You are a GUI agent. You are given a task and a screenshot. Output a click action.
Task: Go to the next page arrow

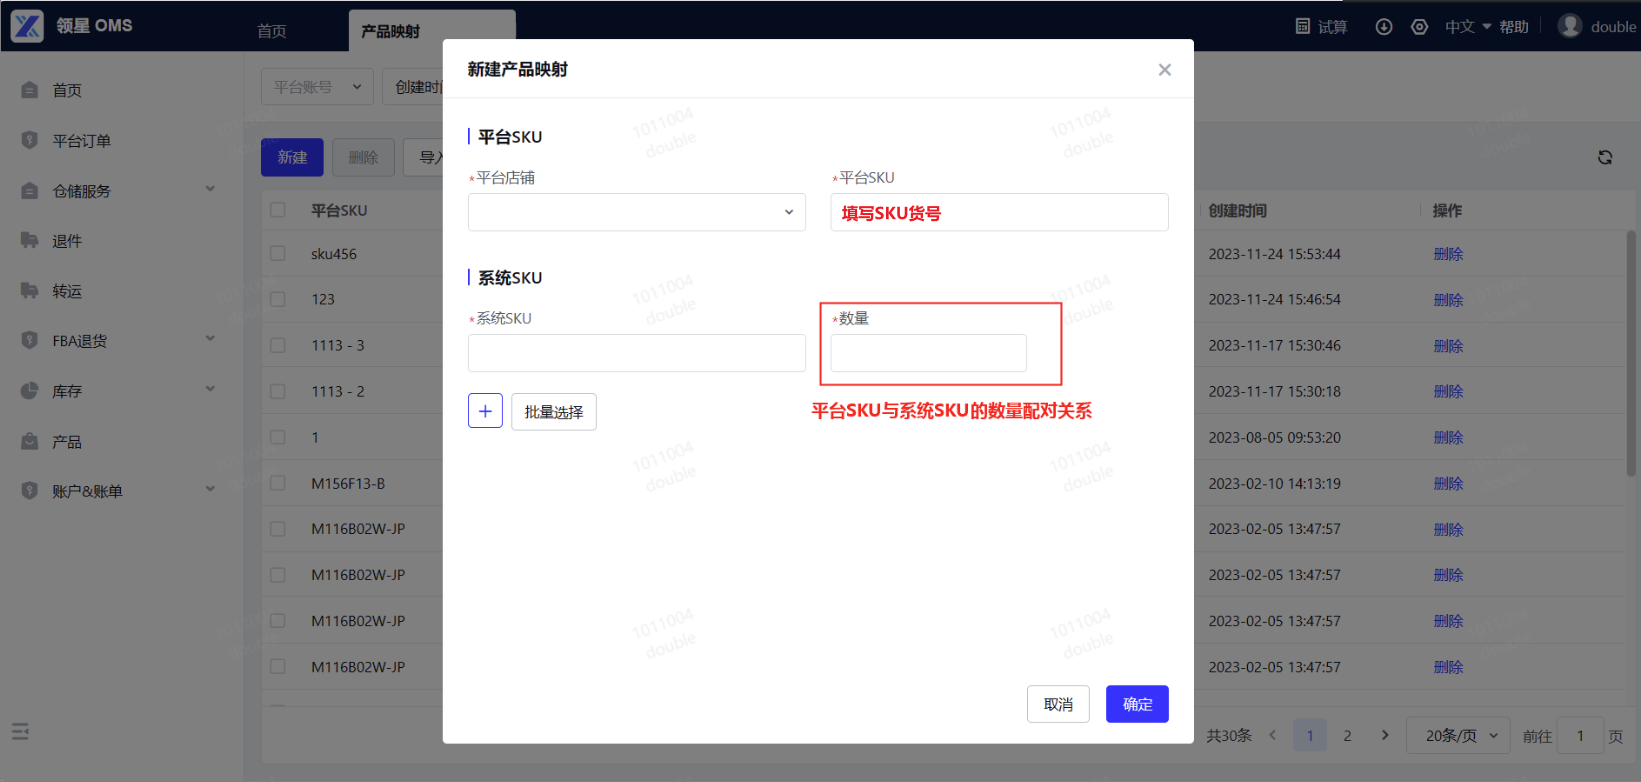click(x=1385, y=735)
